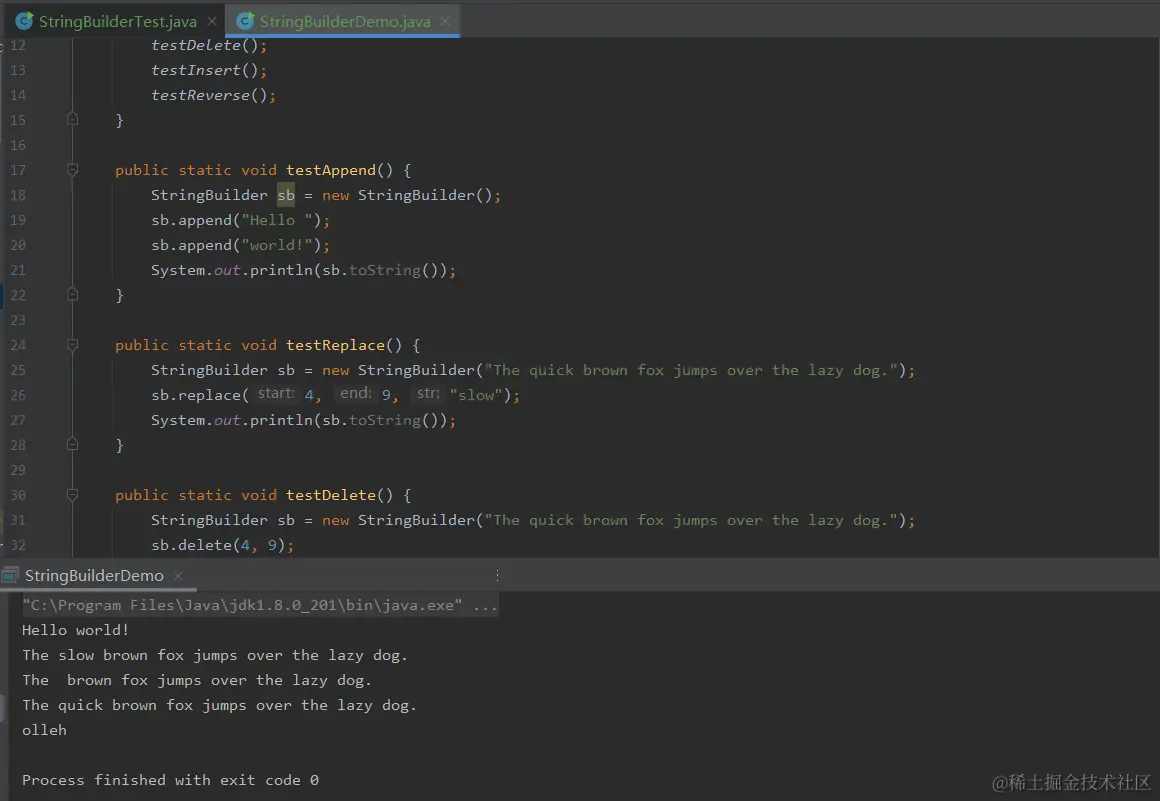The width and height of the screenshot is (1160, 801).
Task: Click the 'The brown fox jumps' output line
Action: (x=197, y=680)
